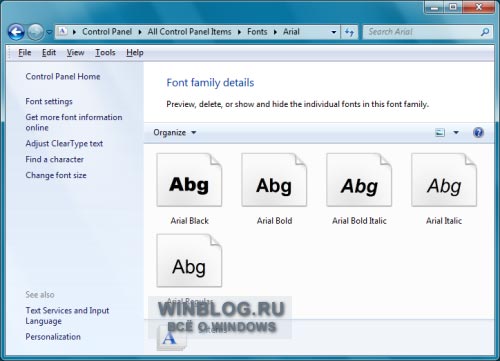Open the address bar history dropdown

[333, 32]
